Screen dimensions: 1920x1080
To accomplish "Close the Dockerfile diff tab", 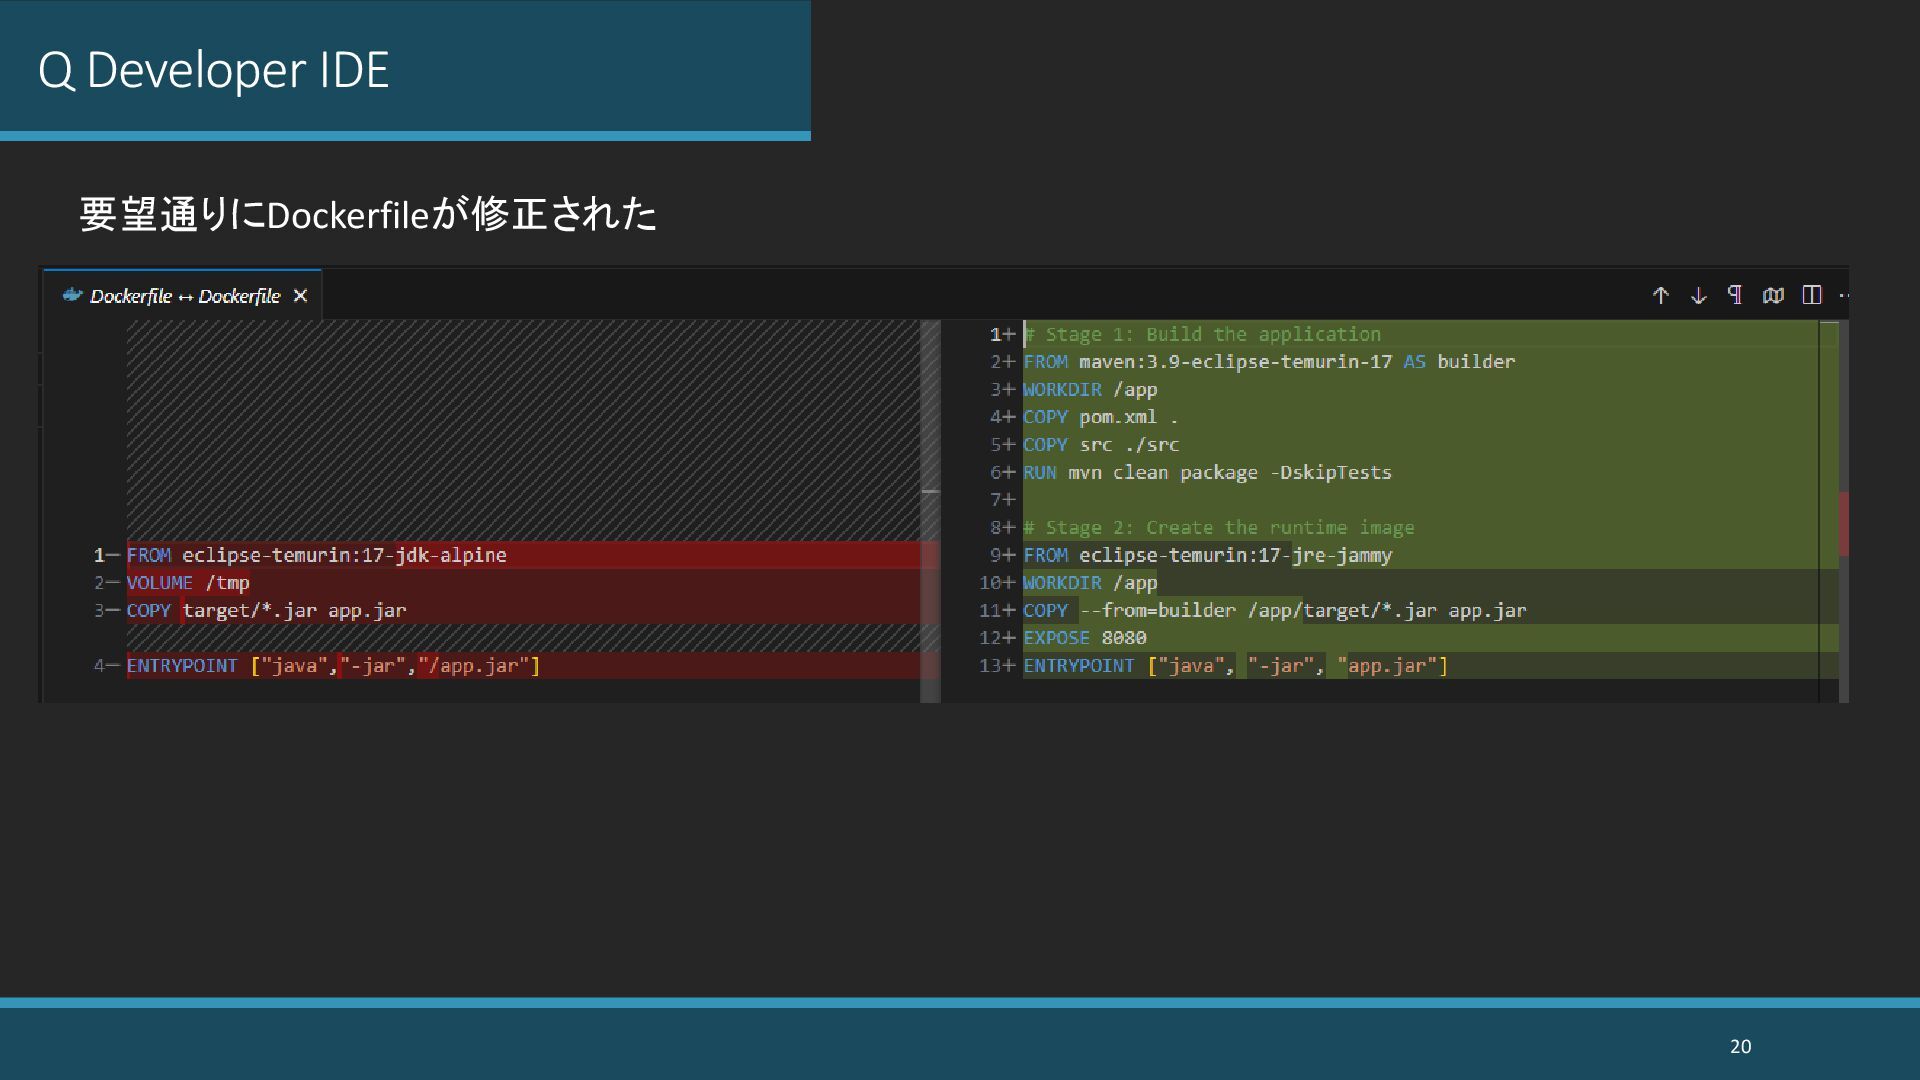I will point(300,296).
